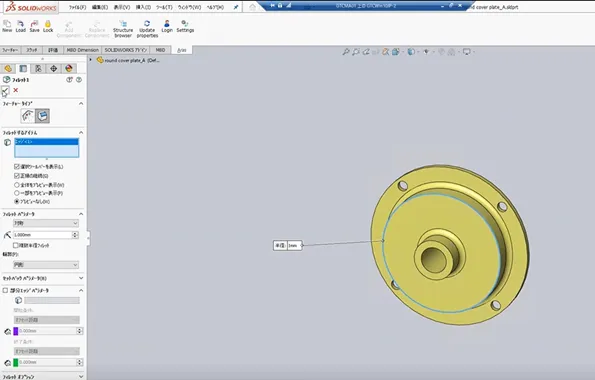Click the green checkmark to confirm fillet
This screenshot has height=380, width=595.
5,90
